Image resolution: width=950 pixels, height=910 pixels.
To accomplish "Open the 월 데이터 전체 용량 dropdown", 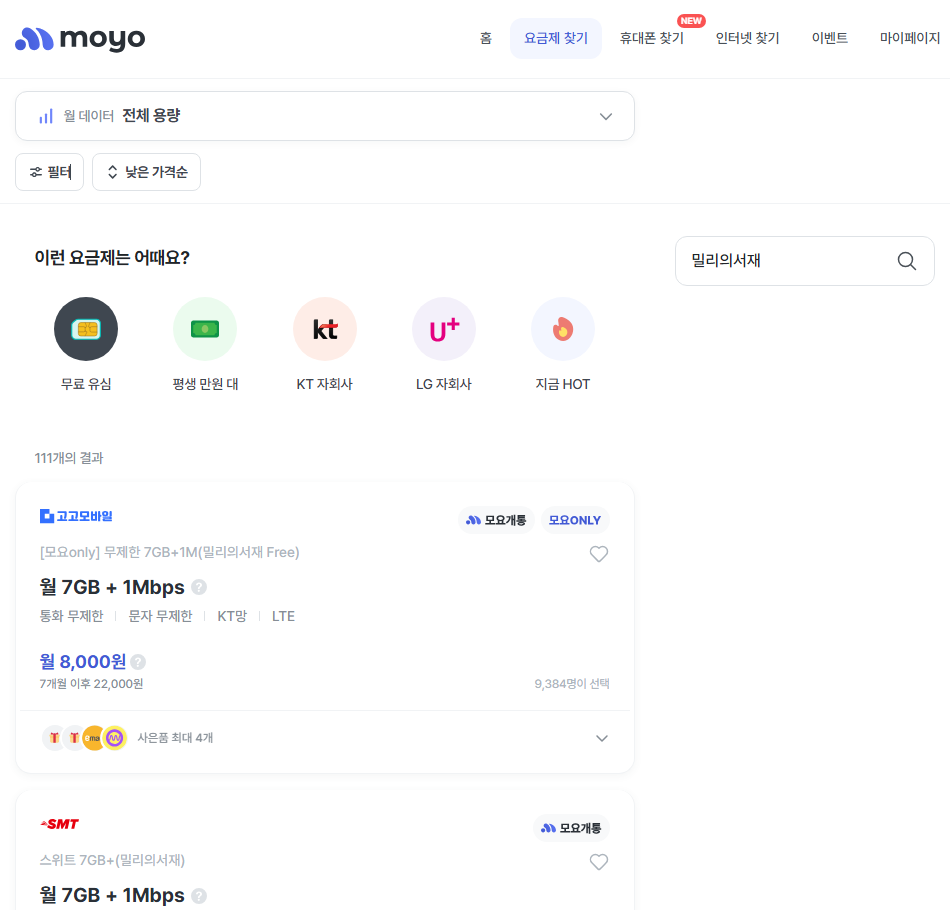I will [x=325, y=116].
